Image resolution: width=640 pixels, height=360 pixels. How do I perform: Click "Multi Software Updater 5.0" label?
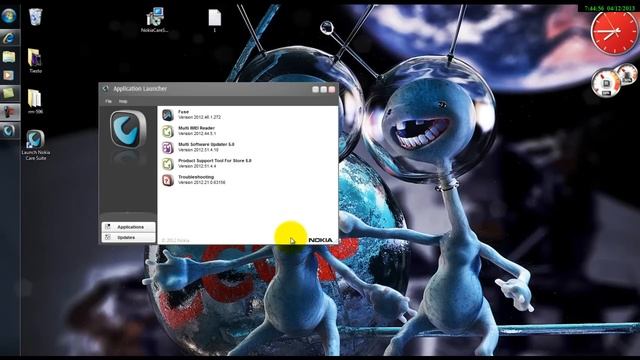click(206, 144)
